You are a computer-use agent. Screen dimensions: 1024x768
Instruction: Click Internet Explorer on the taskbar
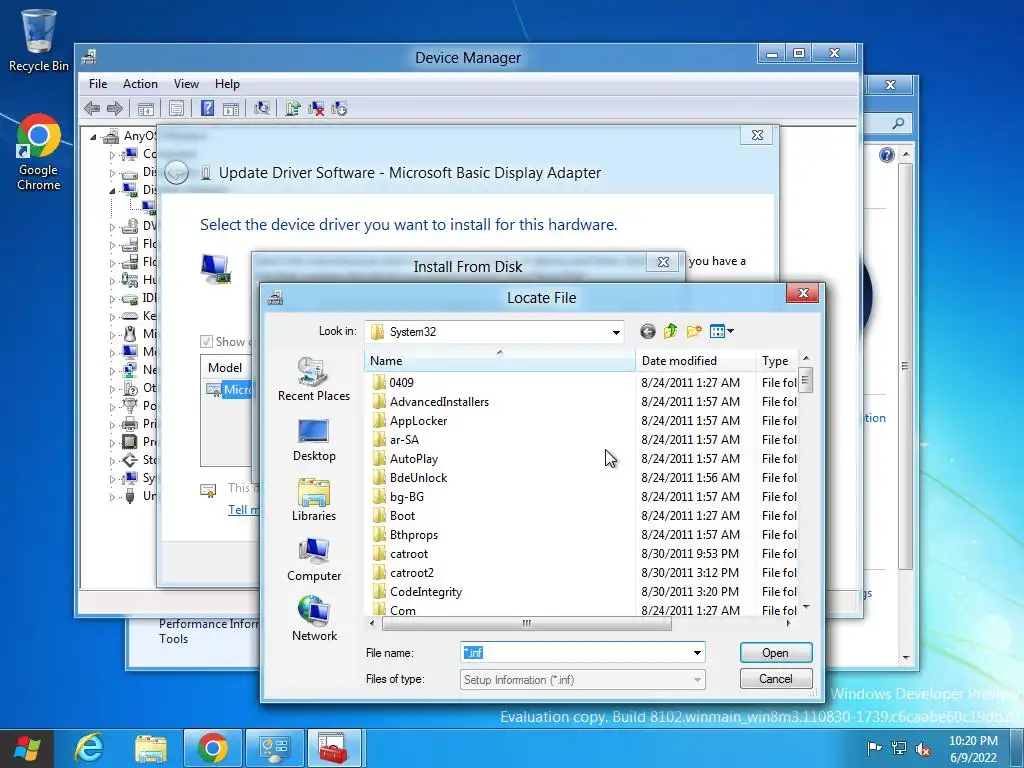pos(89,748)
